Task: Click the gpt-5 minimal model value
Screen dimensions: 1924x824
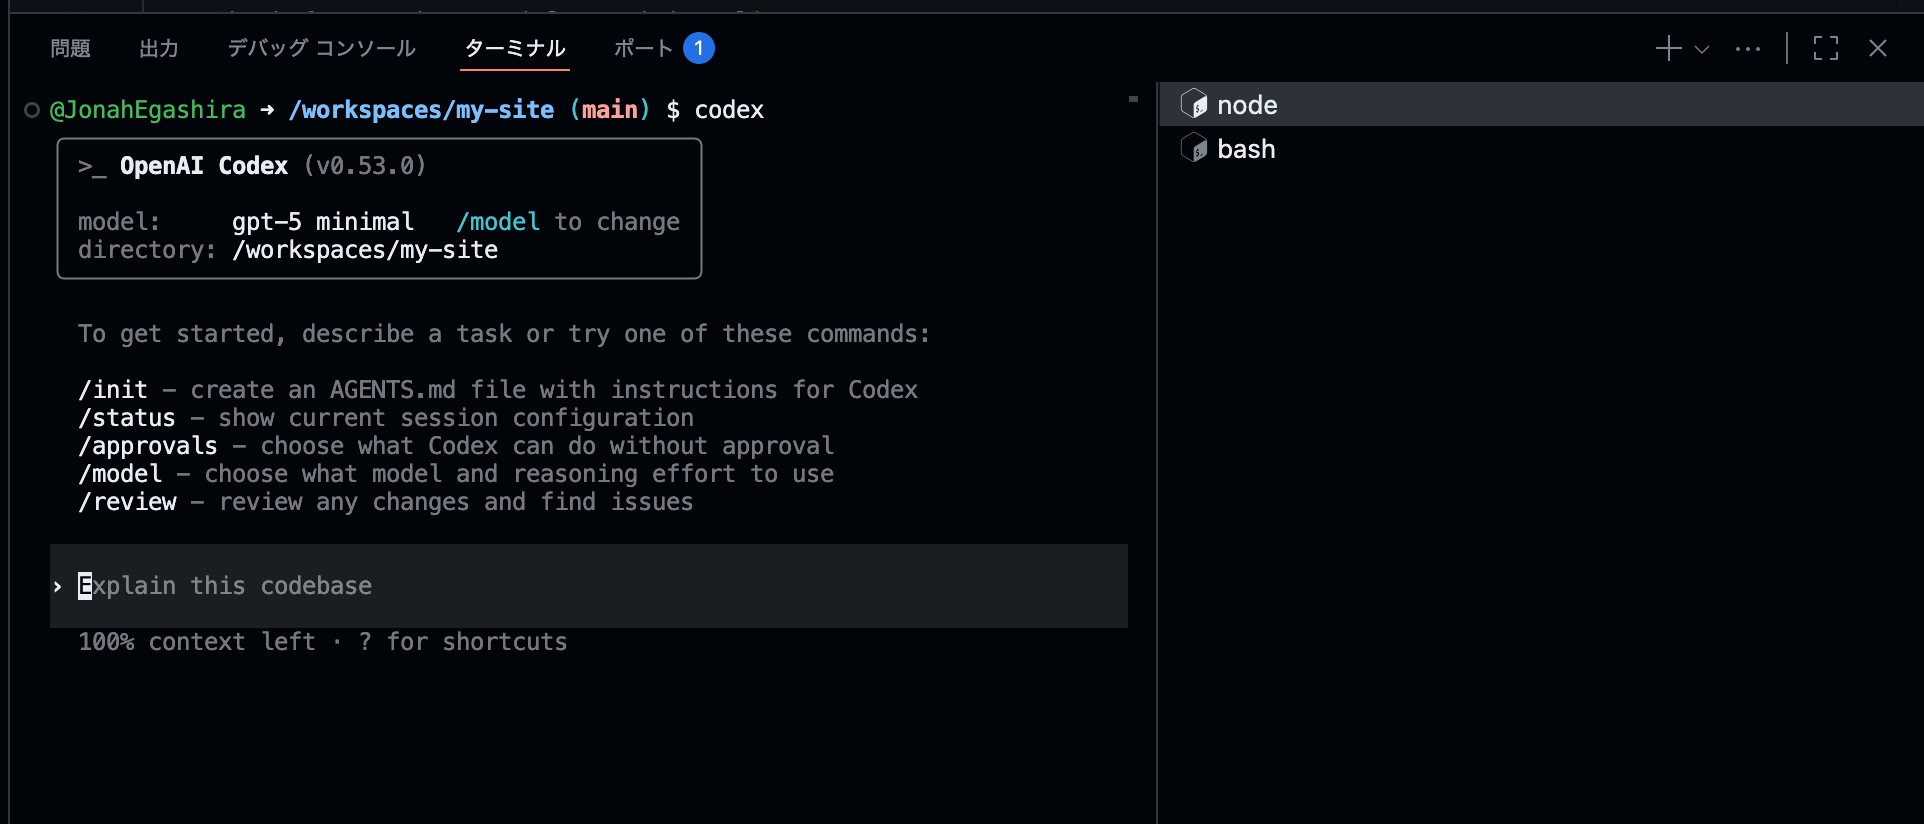Action: click(323, 222)
